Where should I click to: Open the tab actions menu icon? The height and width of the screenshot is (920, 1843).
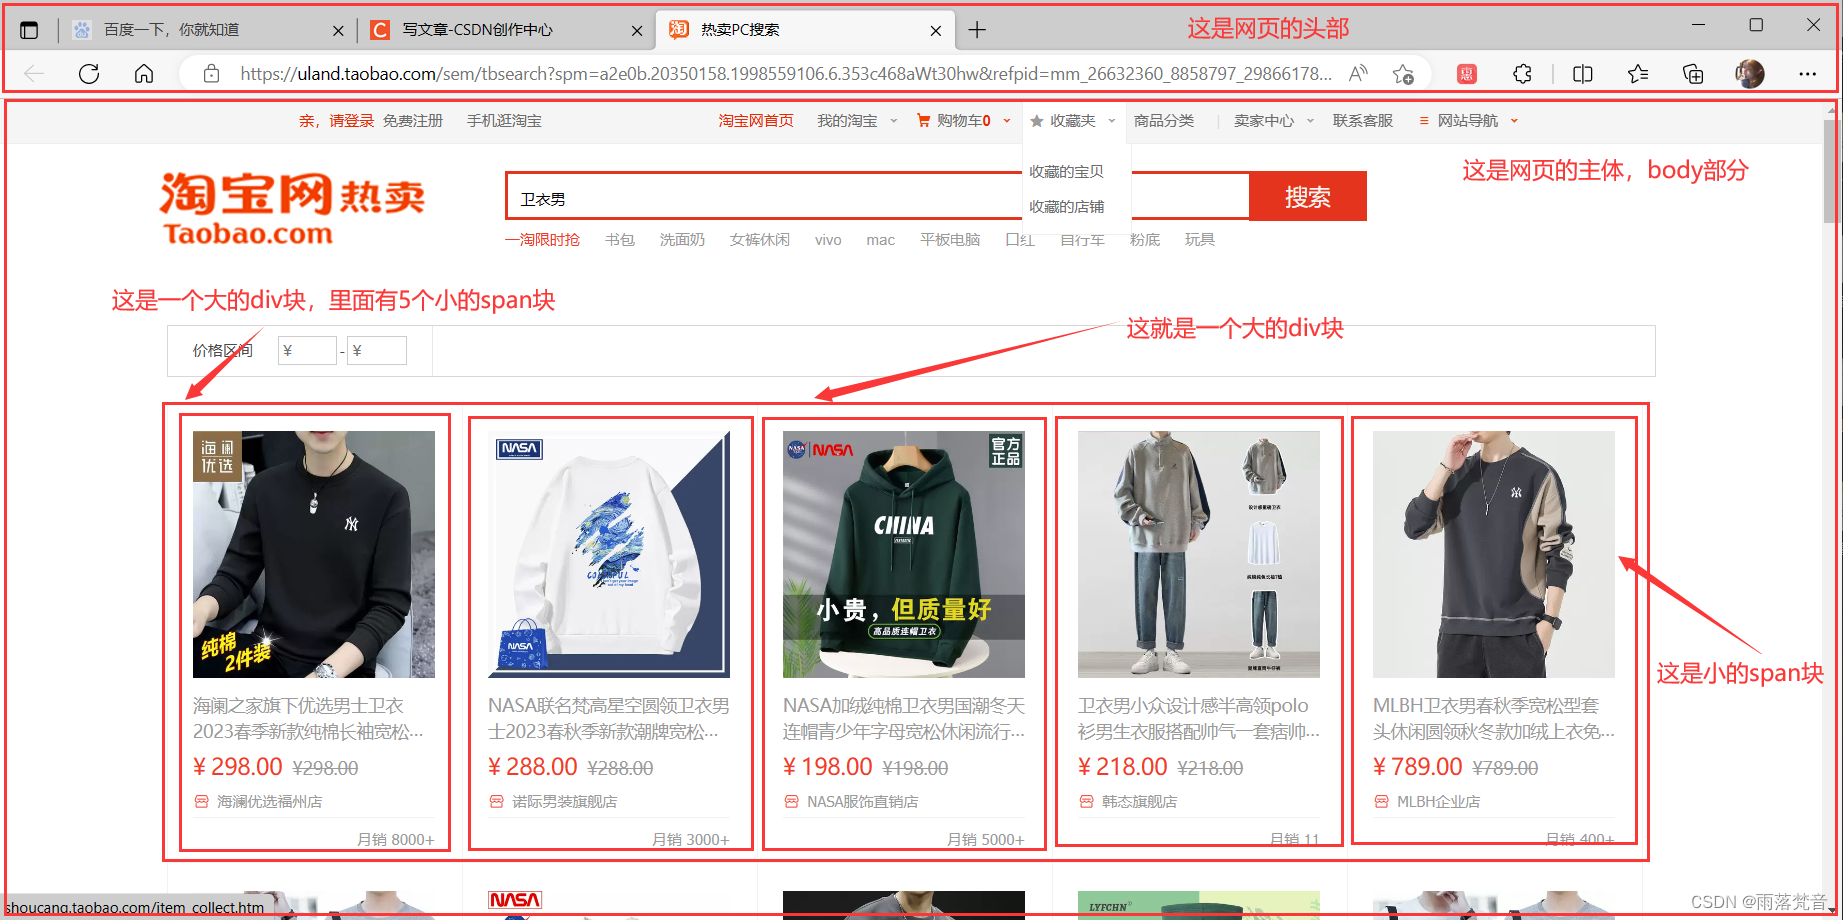click(x=29, y=30)
